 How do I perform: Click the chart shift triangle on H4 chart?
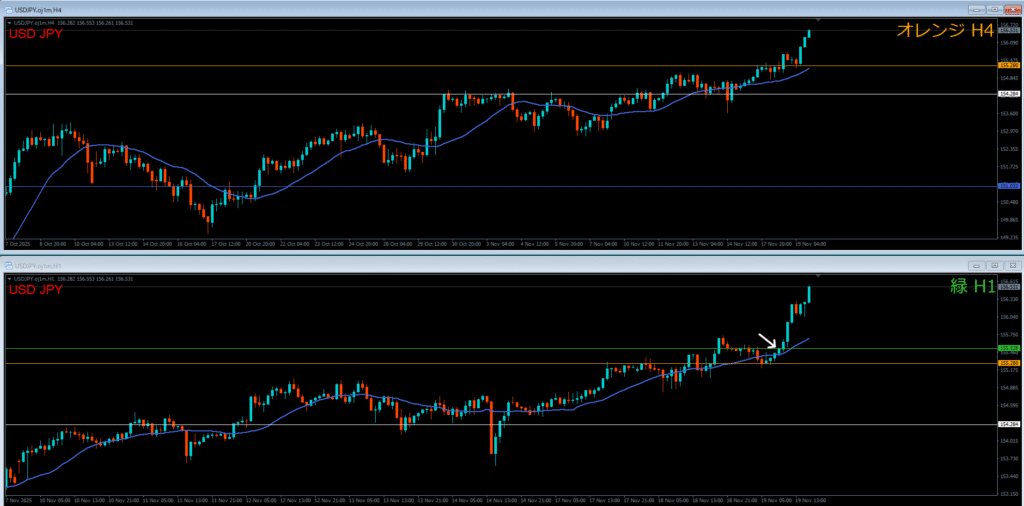coord(818,20)
